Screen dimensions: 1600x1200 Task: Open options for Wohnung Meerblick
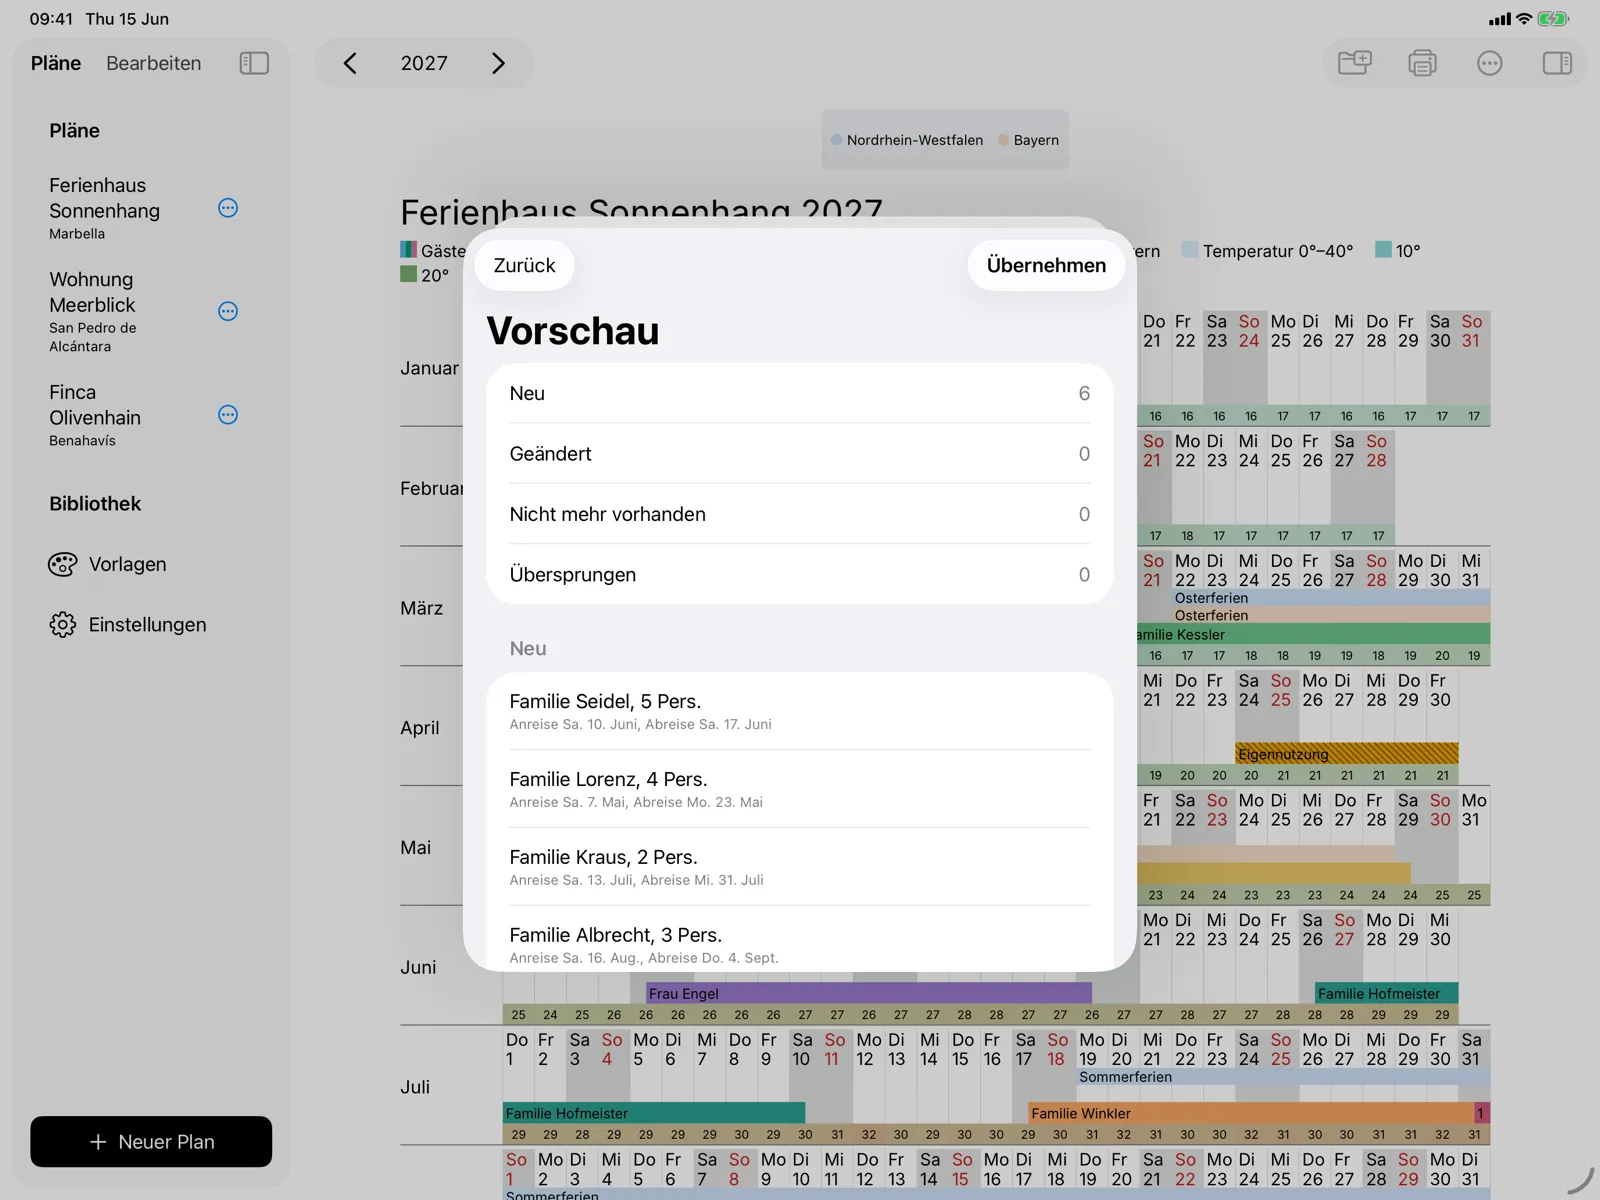pos(228,311)
